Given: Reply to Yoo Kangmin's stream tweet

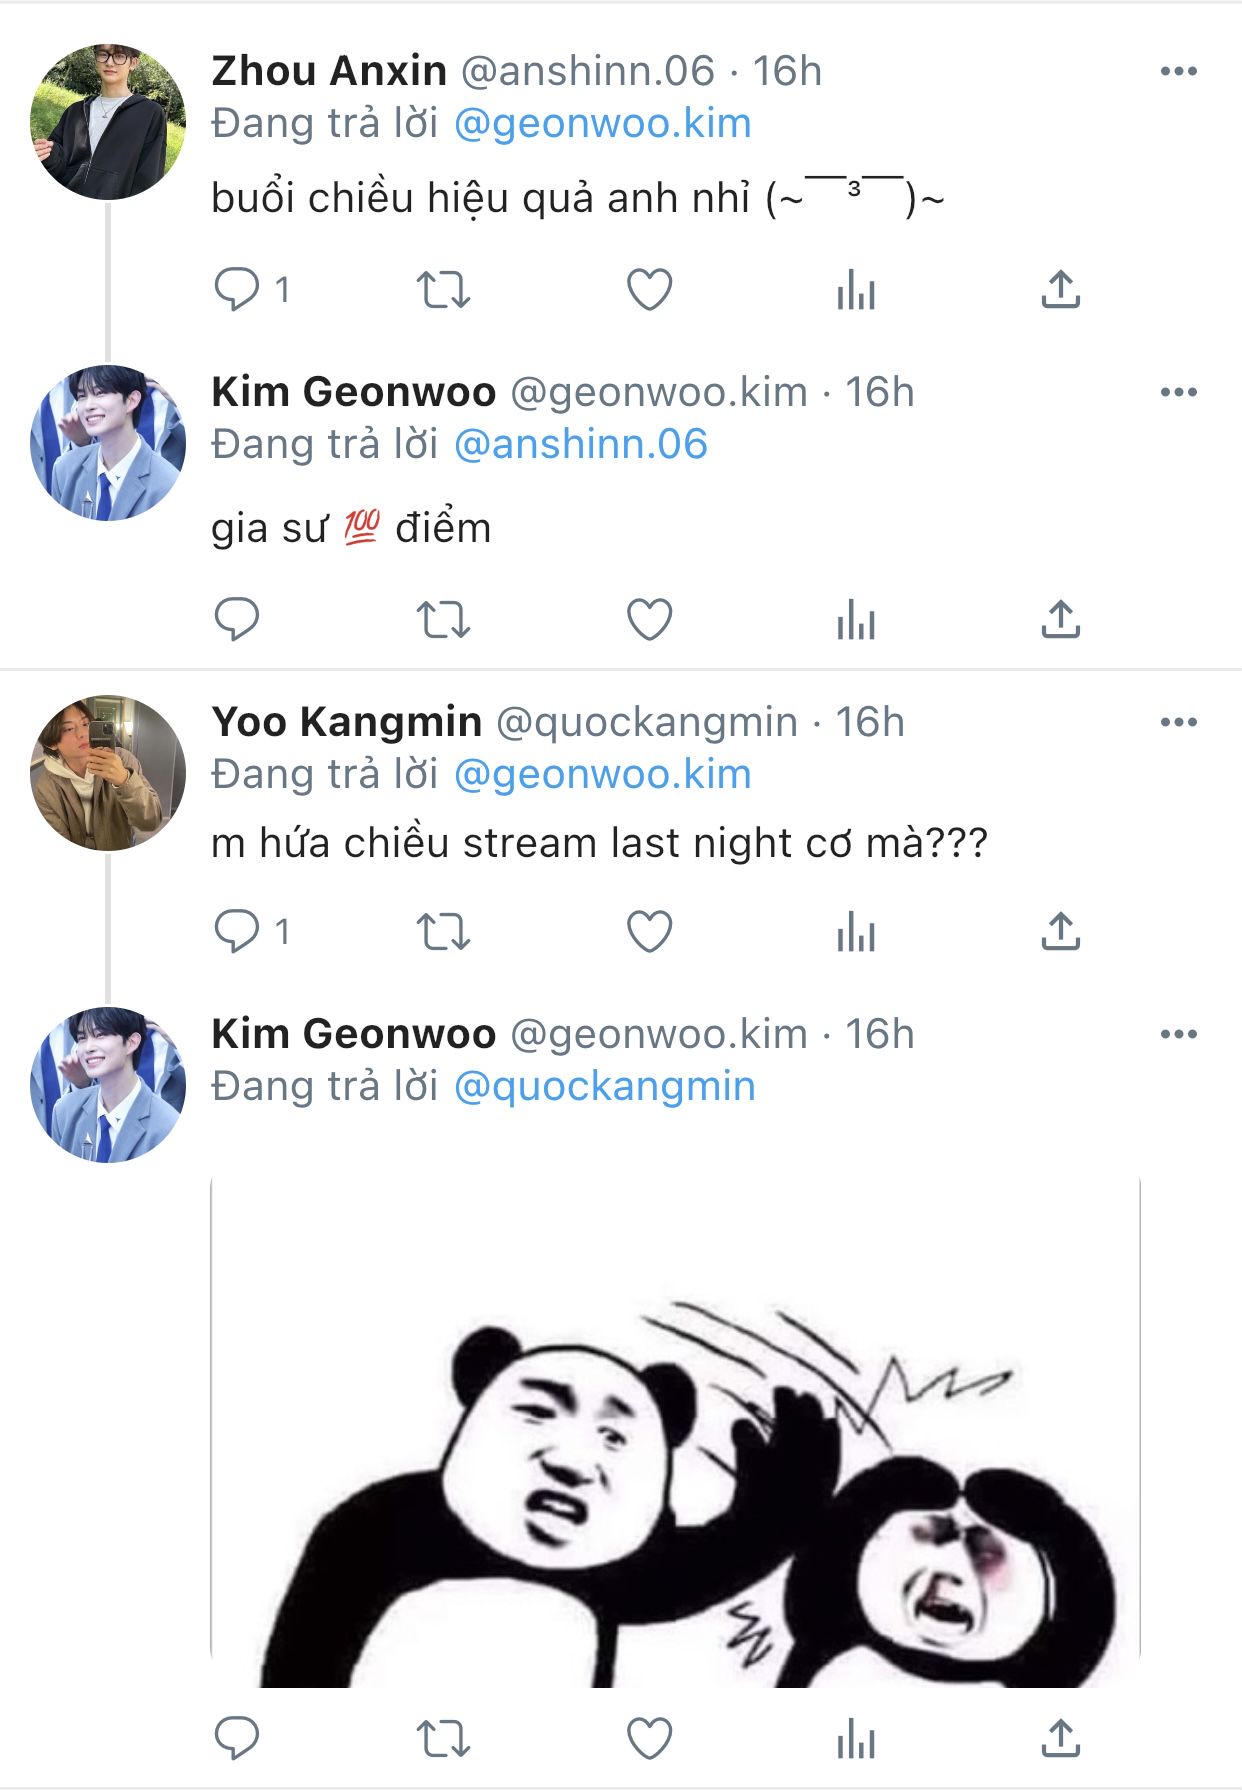Looking at the screenshot, I should click(238, 932).
